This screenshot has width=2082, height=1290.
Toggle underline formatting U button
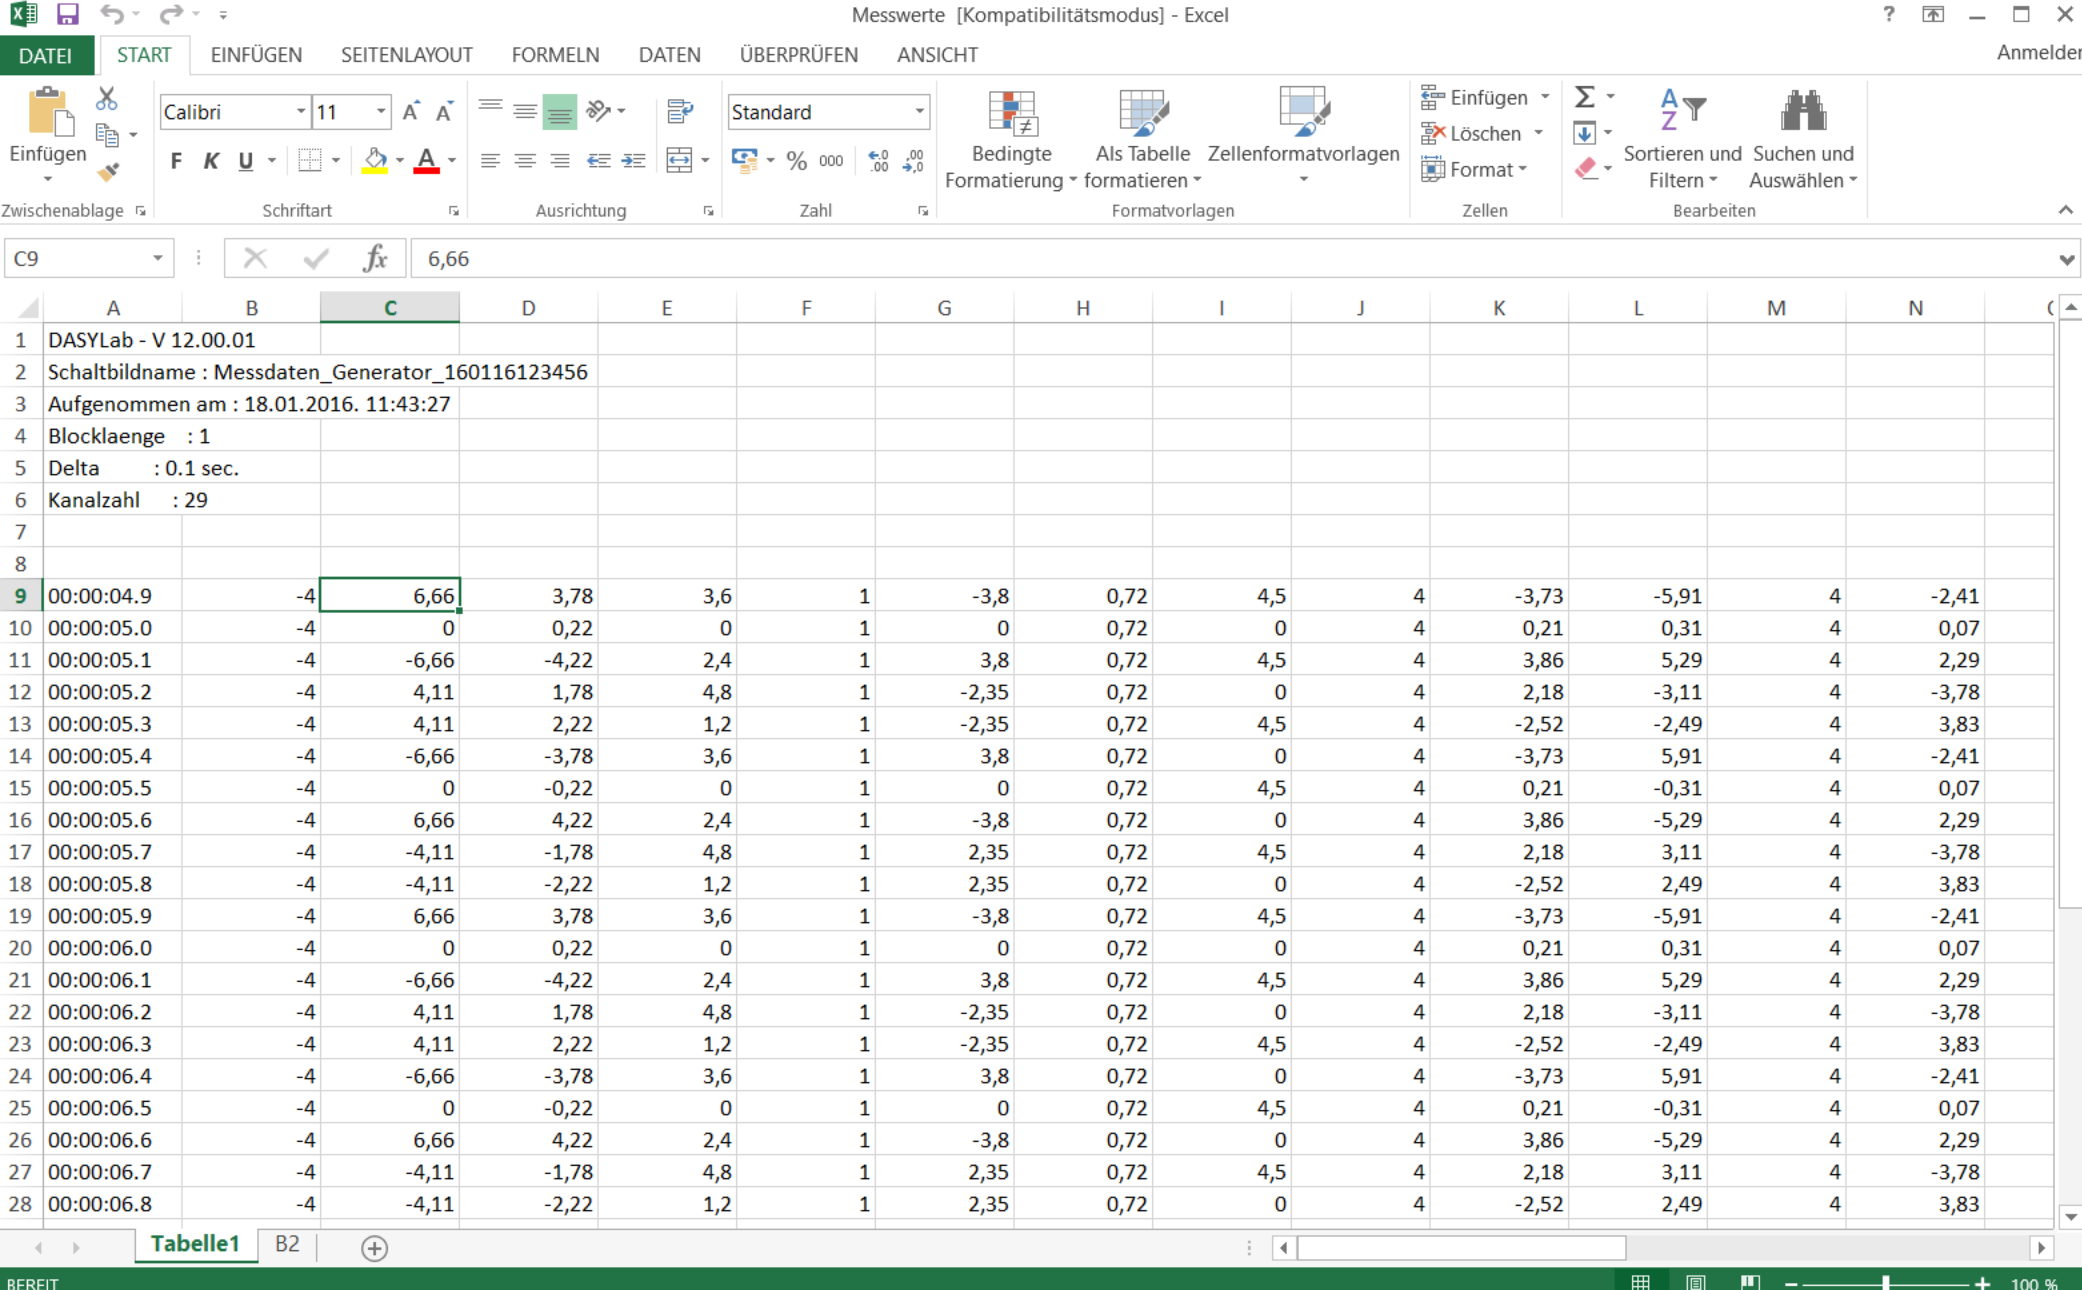coord(245,161)
